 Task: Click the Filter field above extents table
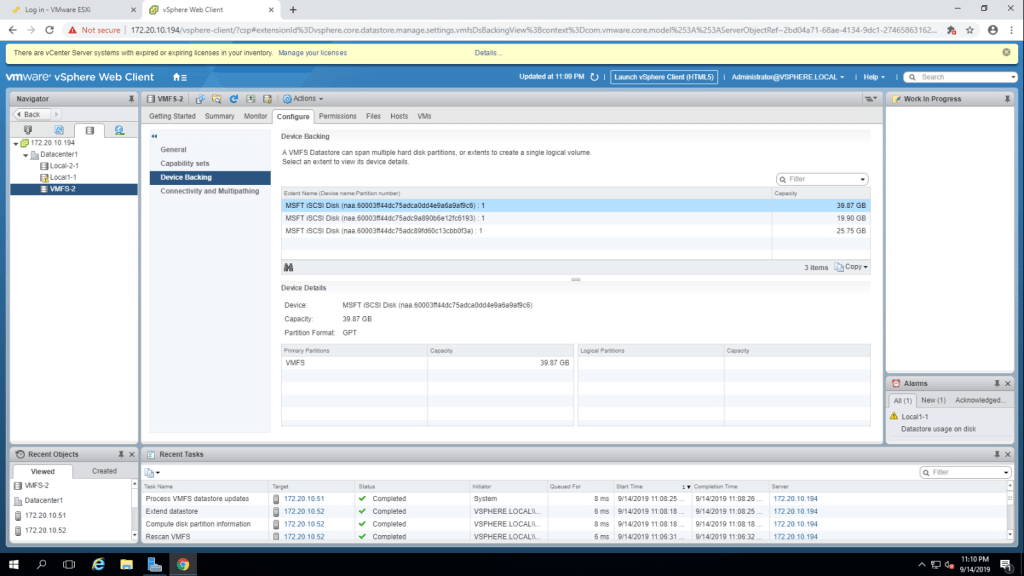tap(825, 179)
